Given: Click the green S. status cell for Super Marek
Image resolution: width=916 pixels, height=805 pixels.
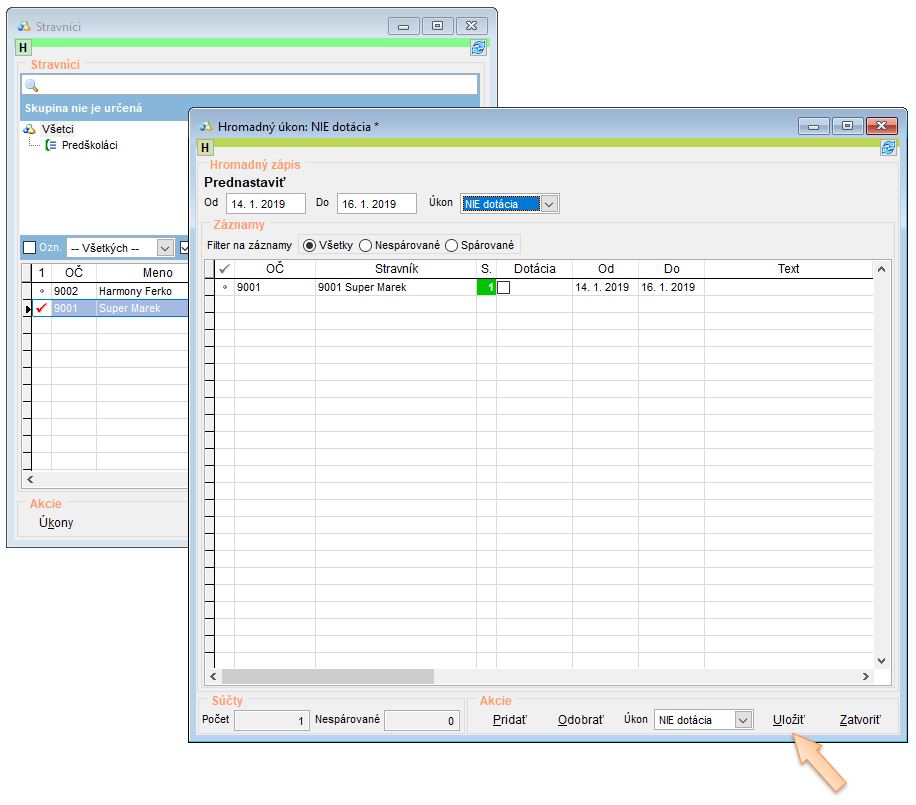Looking at the screenshot, I should pos(486,287).
